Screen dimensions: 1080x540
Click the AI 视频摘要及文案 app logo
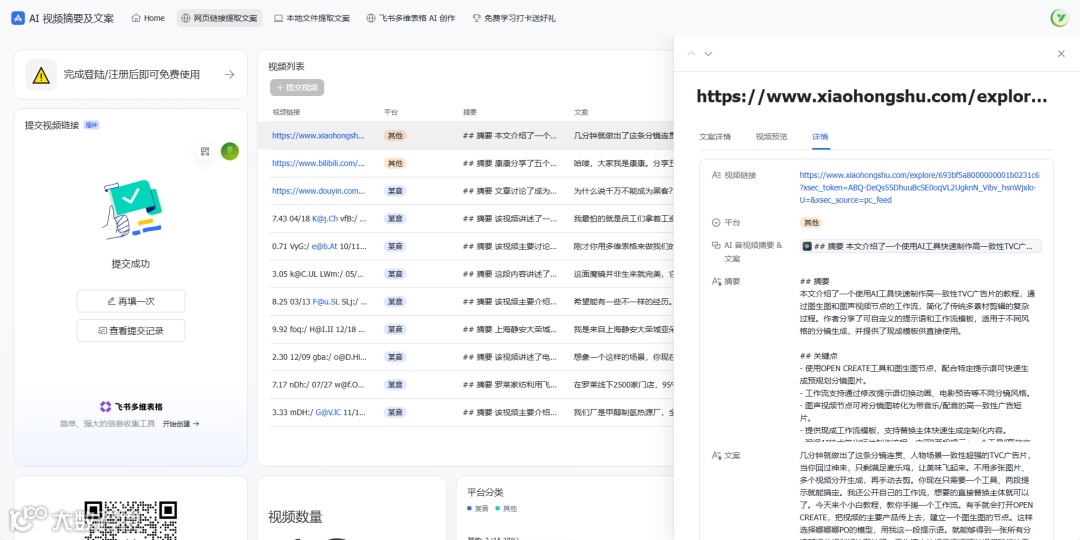[x=18, y=18]
